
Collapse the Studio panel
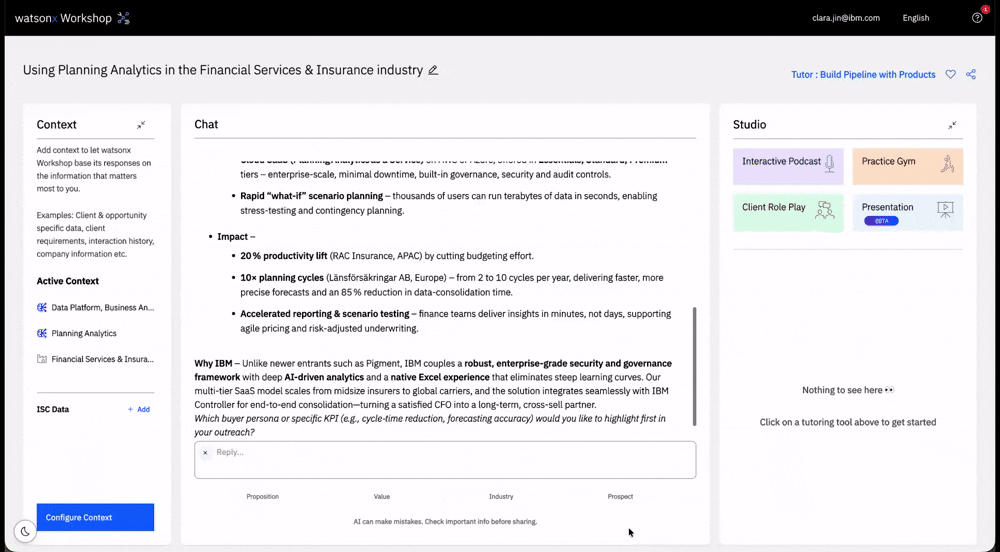coord(952,125)
